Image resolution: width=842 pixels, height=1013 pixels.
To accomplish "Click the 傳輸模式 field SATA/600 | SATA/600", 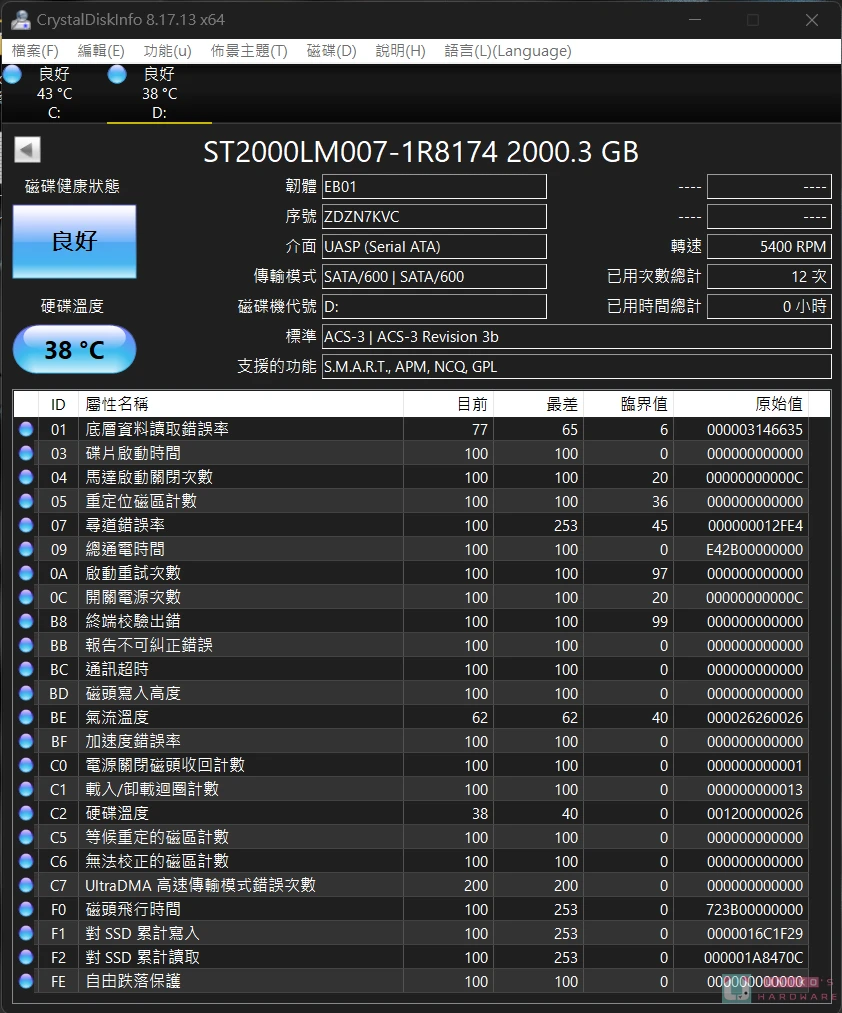I will point(434,277).
